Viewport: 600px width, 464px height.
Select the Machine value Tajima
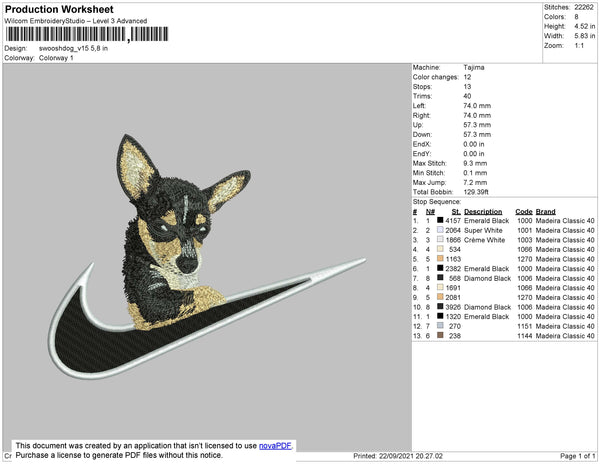pos(474,67)
